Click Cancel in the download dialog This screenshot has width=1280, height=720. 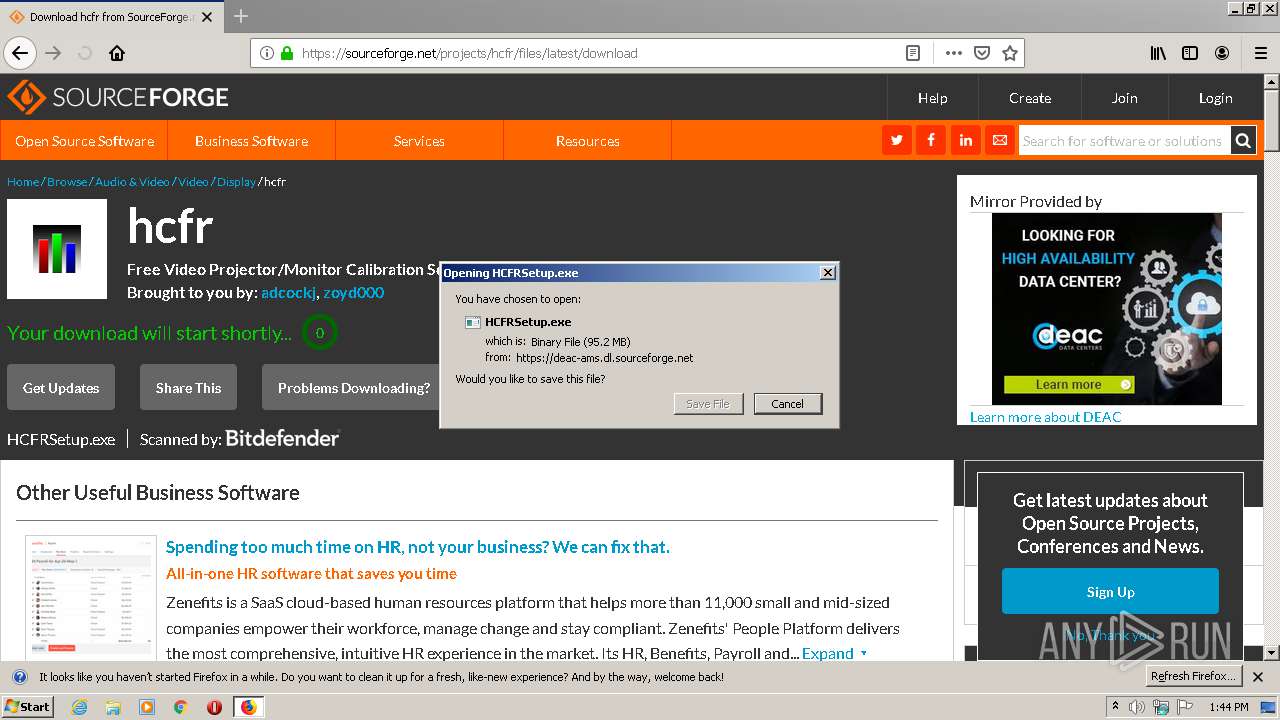pyautogui.click(x=787, y=404)
